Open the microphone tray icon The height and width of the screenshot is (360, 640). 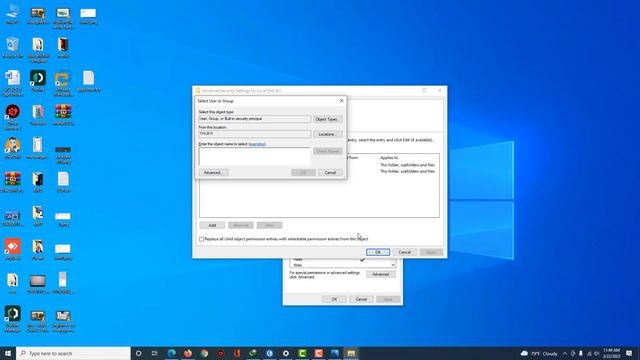(580, 353)
